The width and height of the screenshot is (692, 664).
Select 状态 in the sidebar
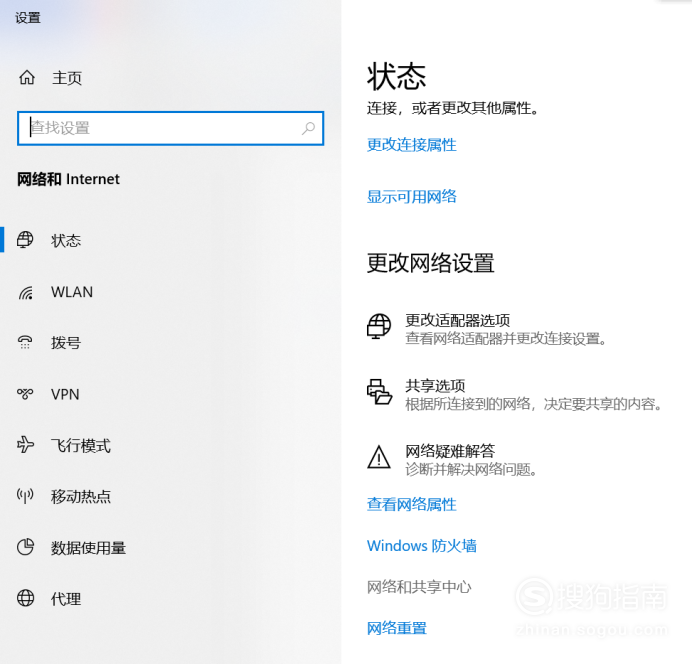coord(66,240)
